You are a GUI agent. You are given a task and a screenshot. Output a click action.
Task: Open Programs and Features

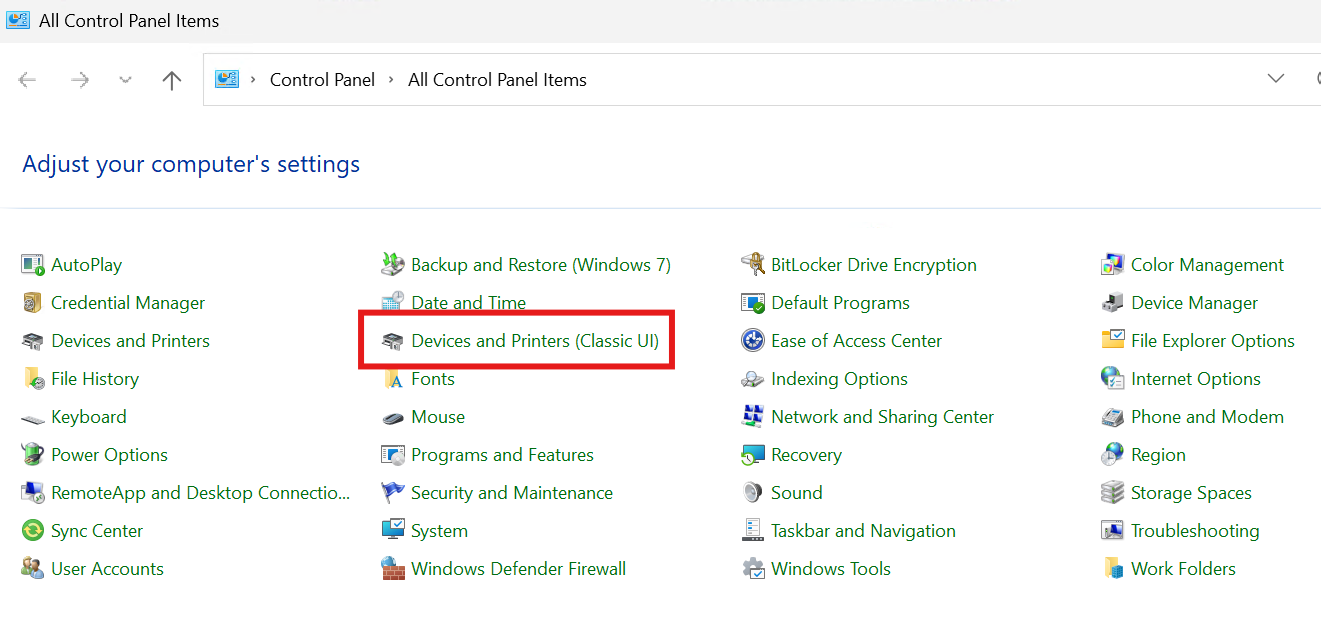[x=502, y=455]
